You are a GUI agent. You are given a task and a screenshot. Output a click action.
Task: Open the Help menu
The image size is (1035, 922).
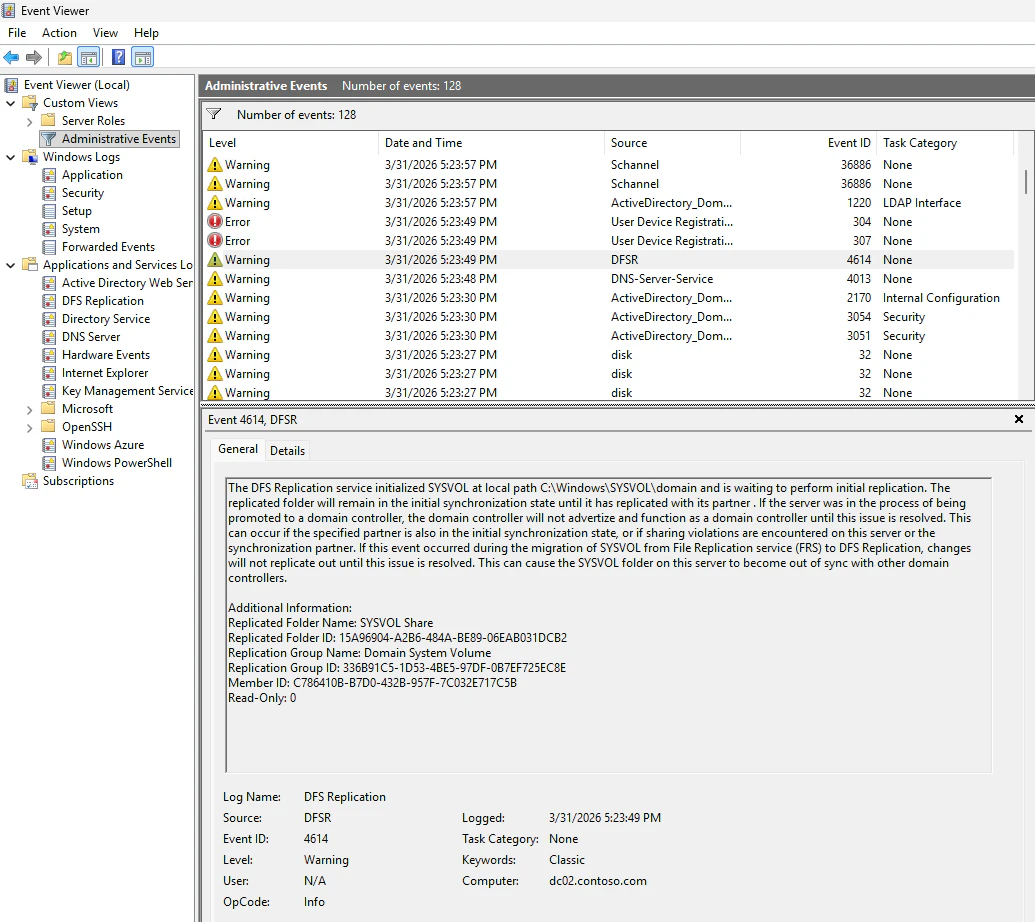146,32
